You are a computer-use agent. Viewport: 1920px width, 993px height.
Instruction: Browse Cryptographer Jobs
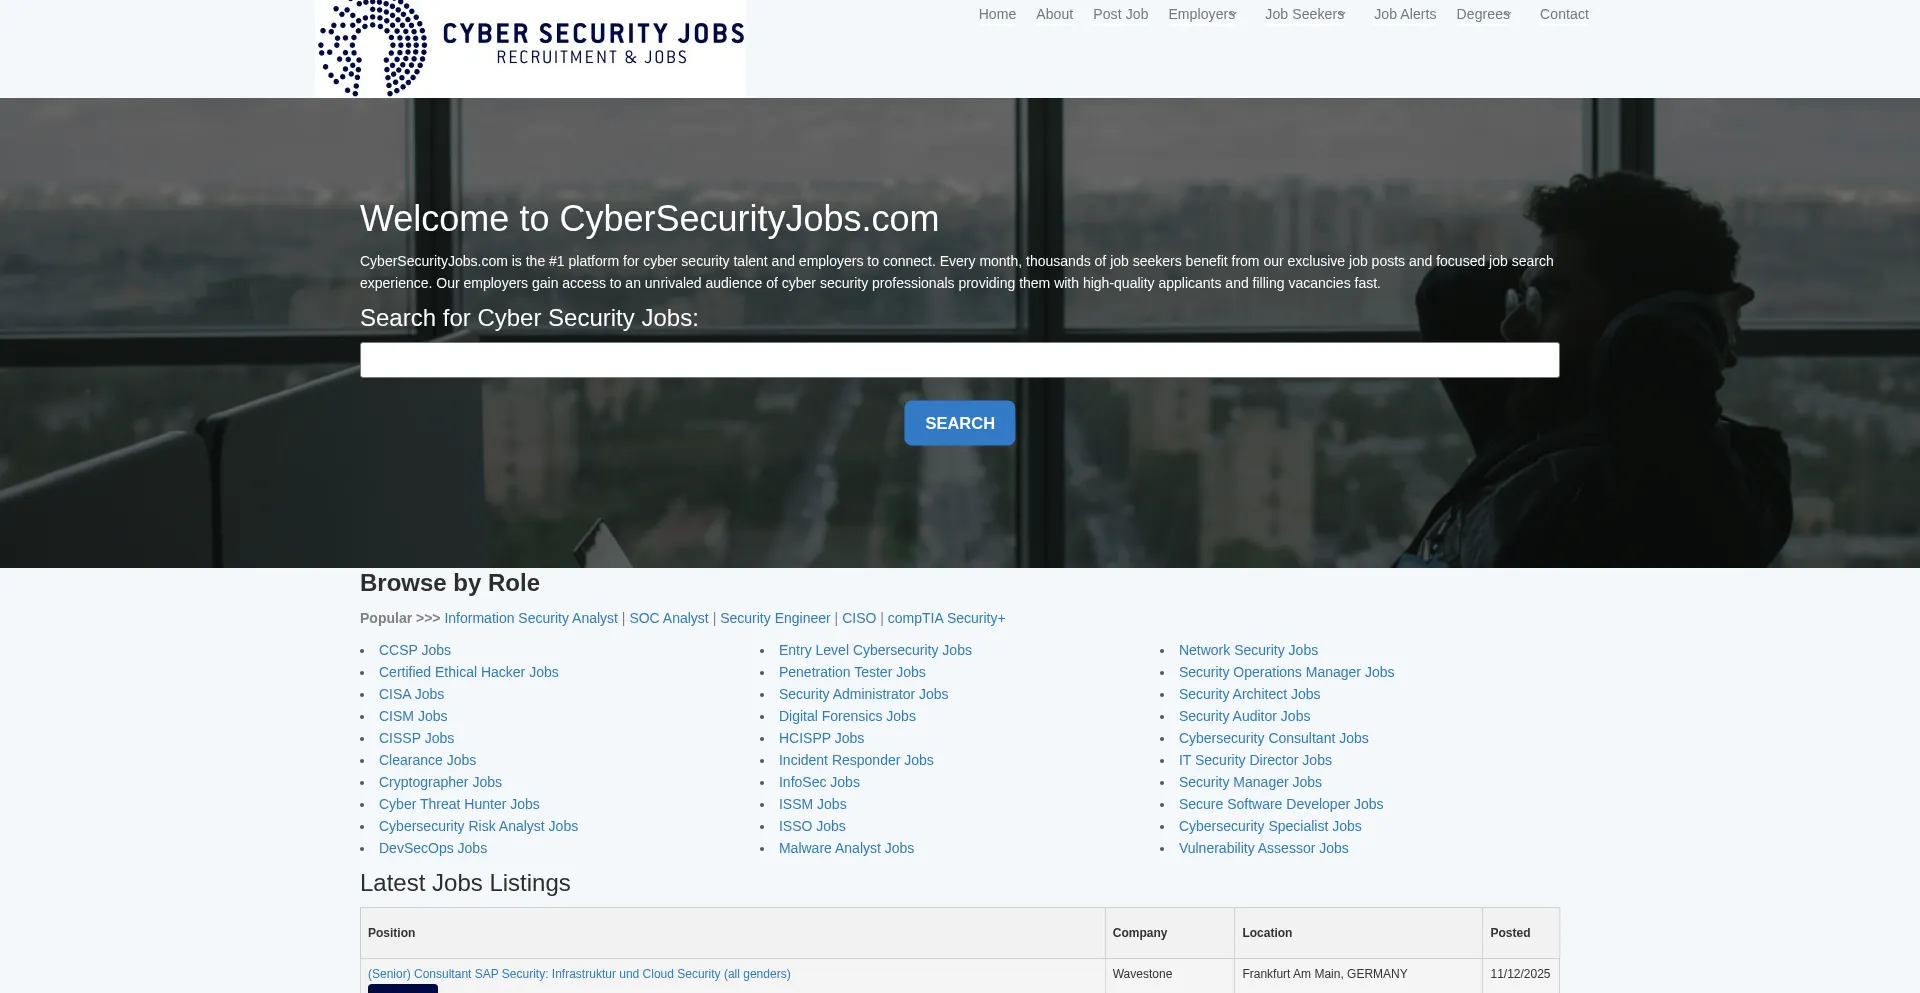[440, 782]
